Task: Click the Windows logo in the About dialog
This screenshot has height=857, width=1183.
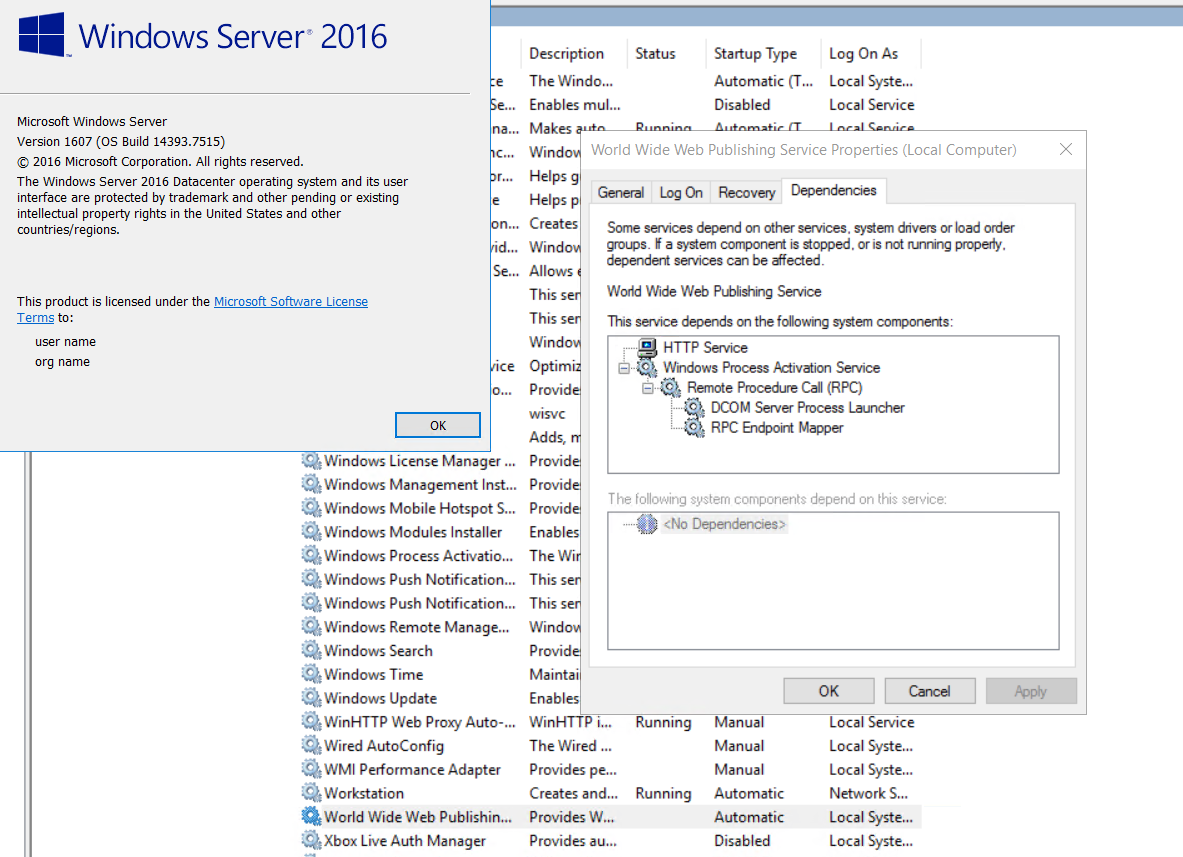Action: pos(41,35)
